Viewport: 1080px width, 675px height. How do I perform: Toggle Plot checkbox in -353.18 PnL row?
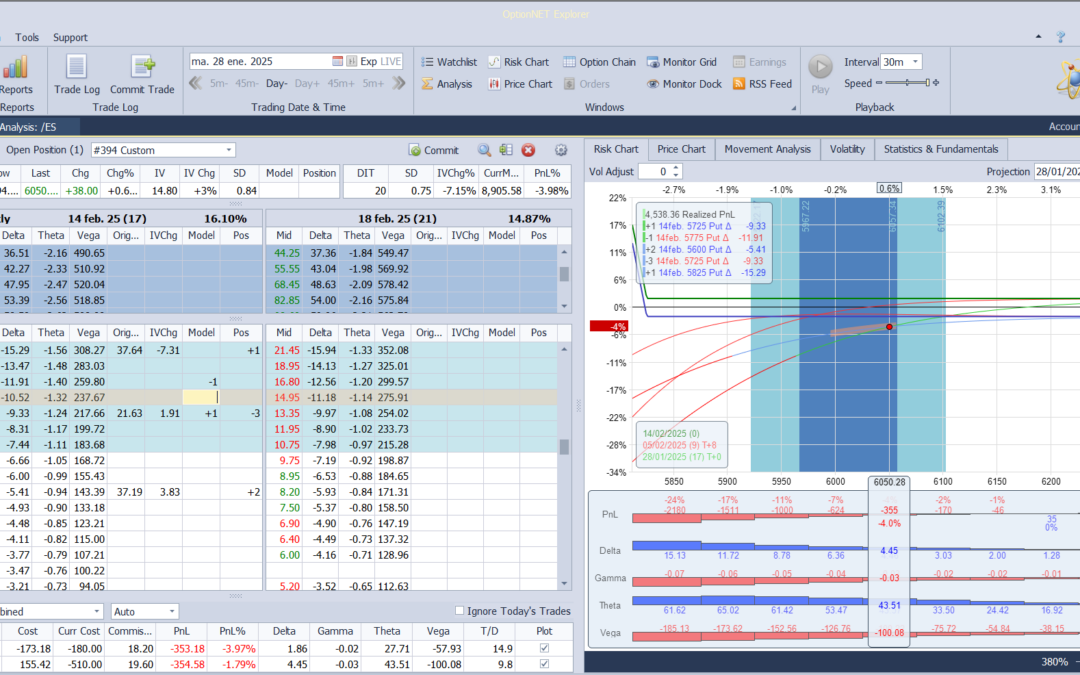544,648
